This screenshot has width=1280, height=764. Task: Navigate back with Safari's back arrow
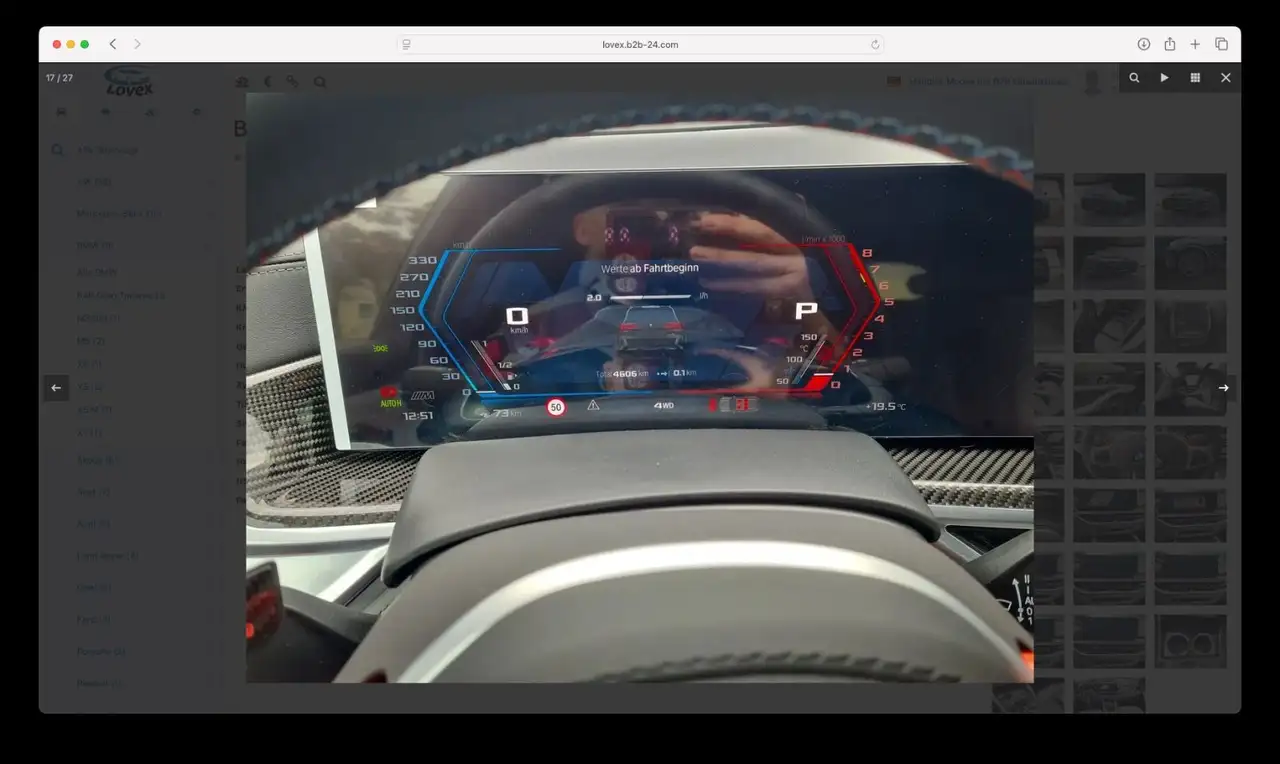113,44
